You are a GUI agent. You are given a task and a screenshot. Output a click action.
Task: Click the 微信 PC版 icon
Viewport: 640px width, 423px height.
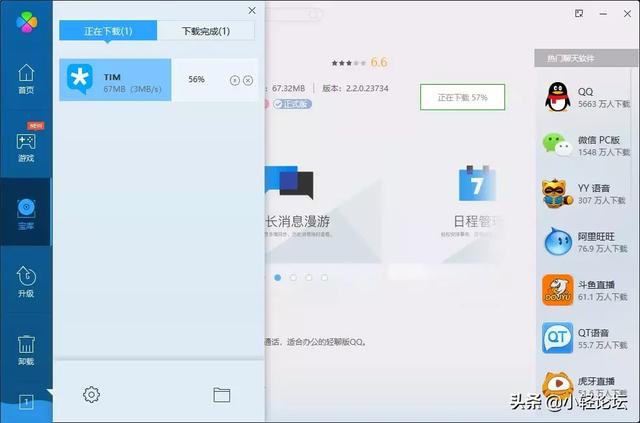558,145
